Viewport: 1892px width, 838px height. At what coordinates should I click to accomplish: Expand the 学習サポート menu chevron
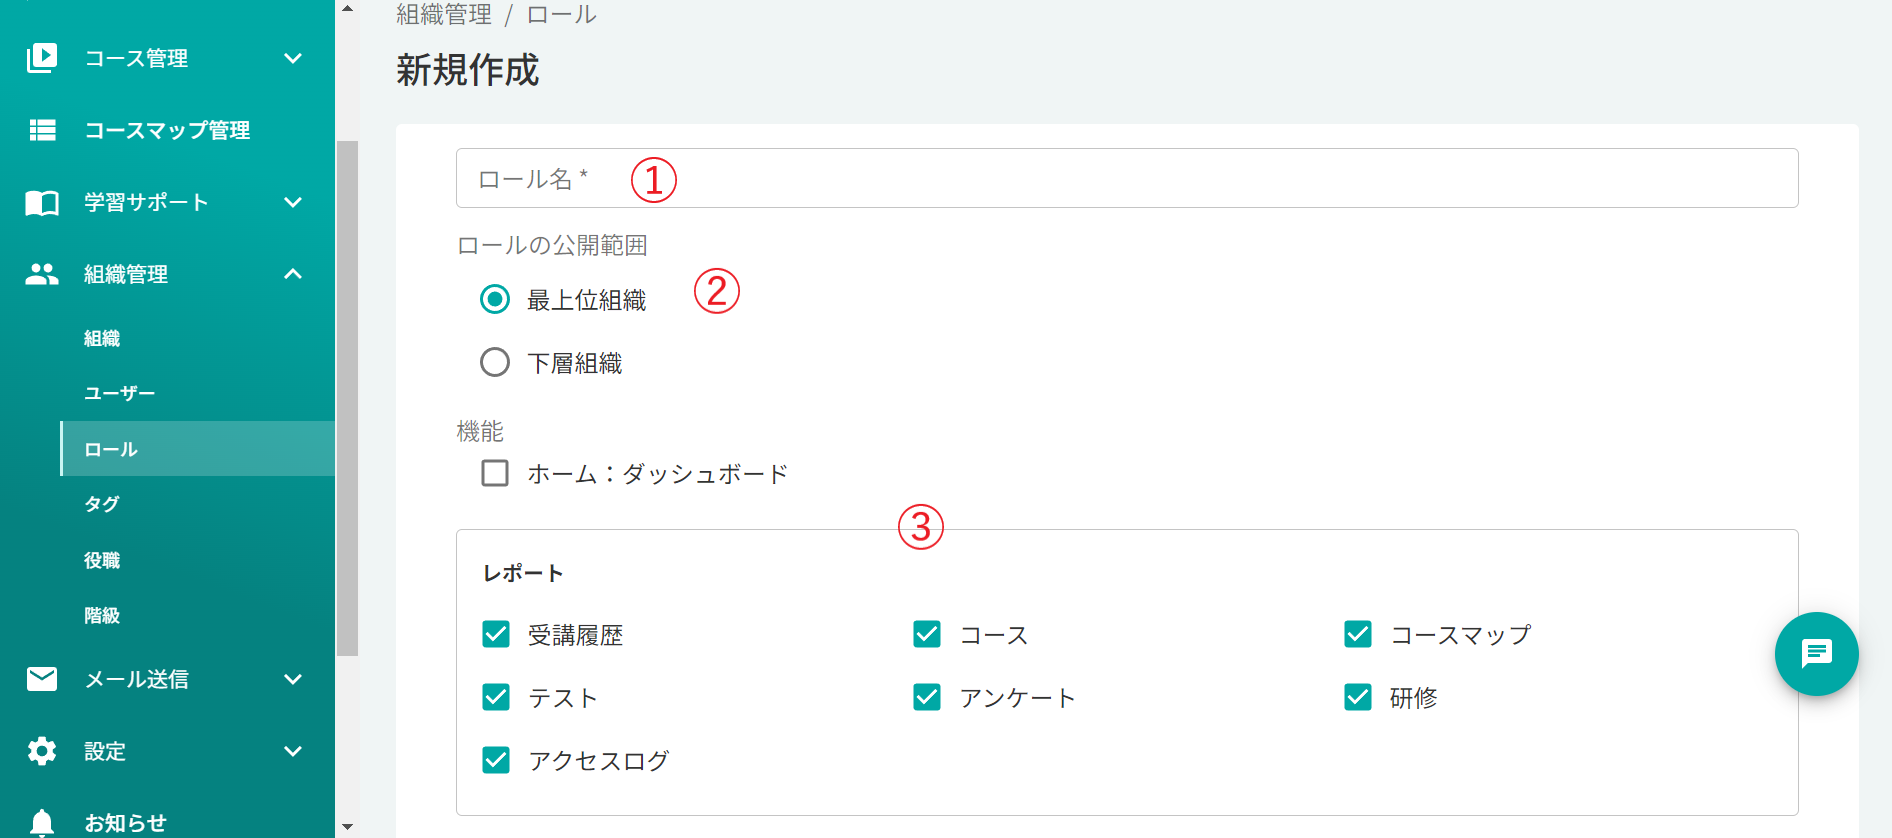click(293, 202)
